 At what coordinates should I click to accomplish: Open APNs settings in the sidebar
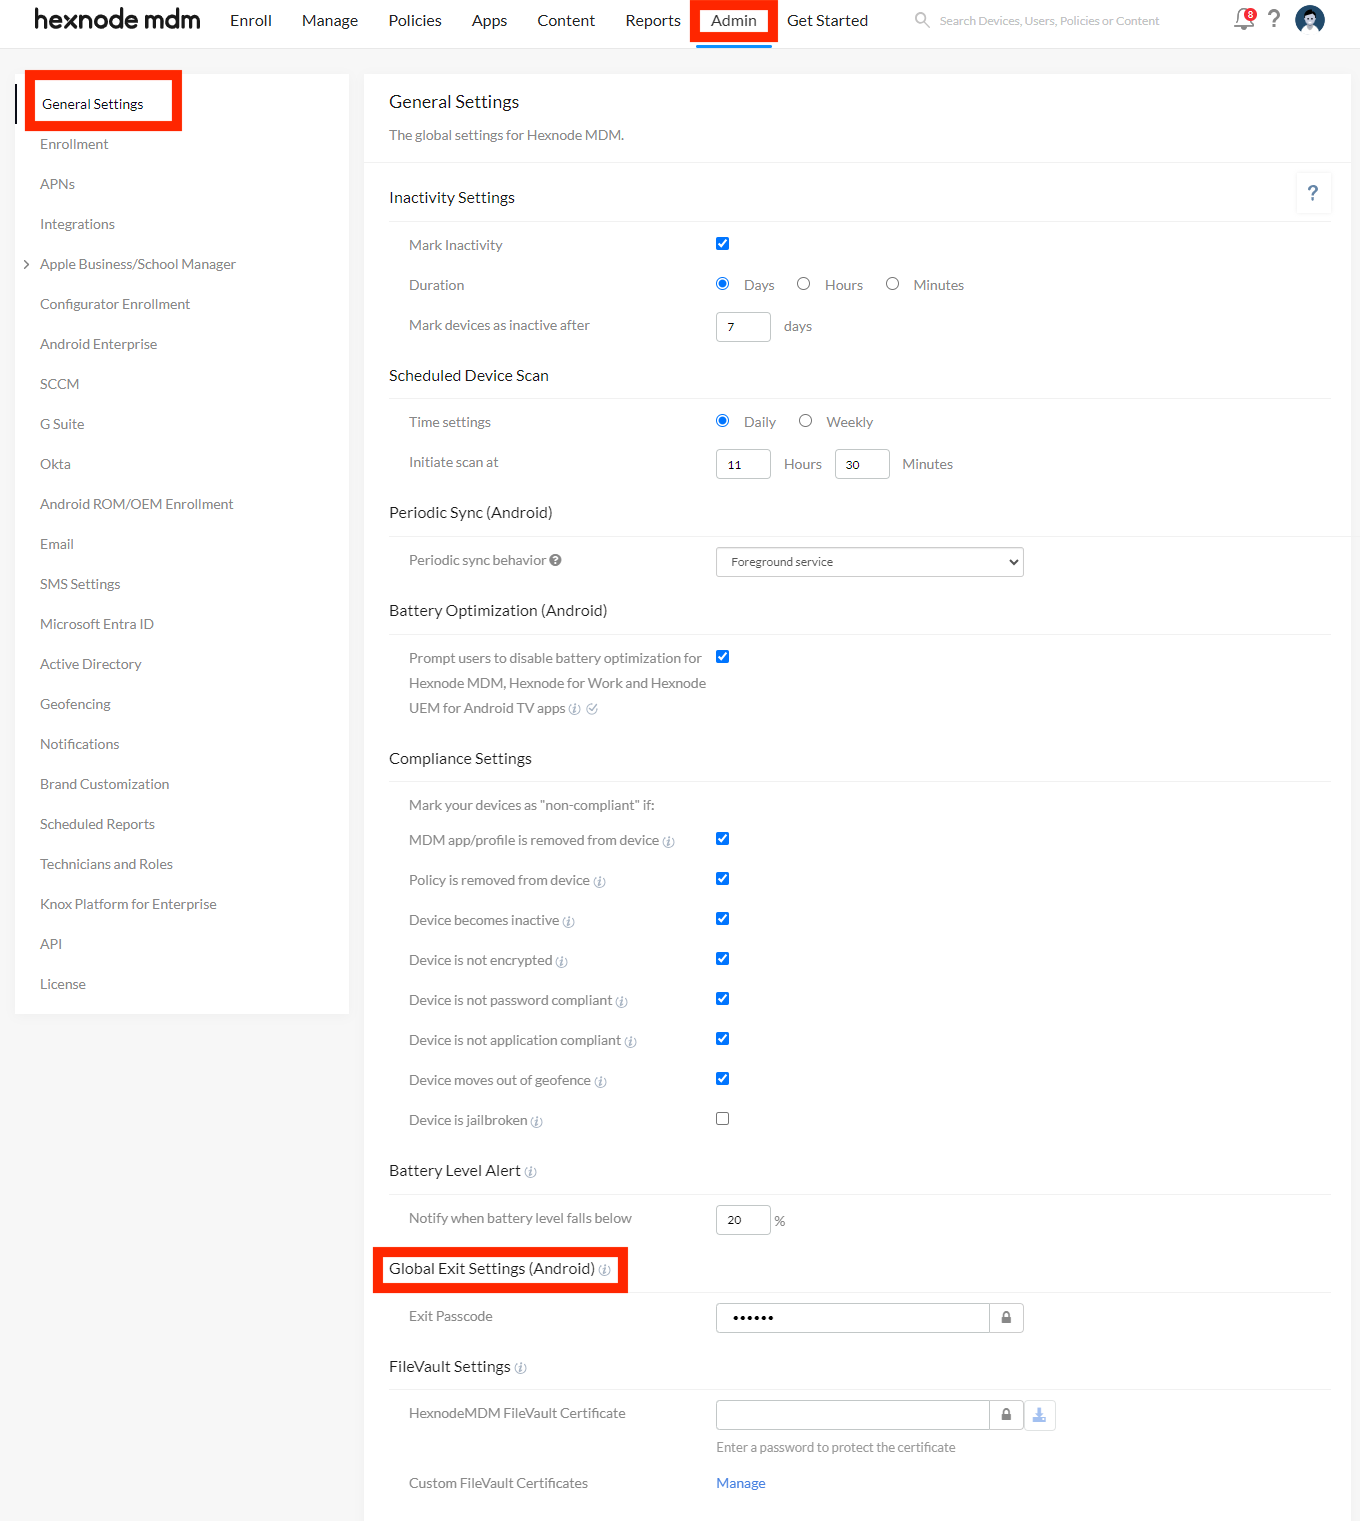pyautogui.click(x=57, y=184)
